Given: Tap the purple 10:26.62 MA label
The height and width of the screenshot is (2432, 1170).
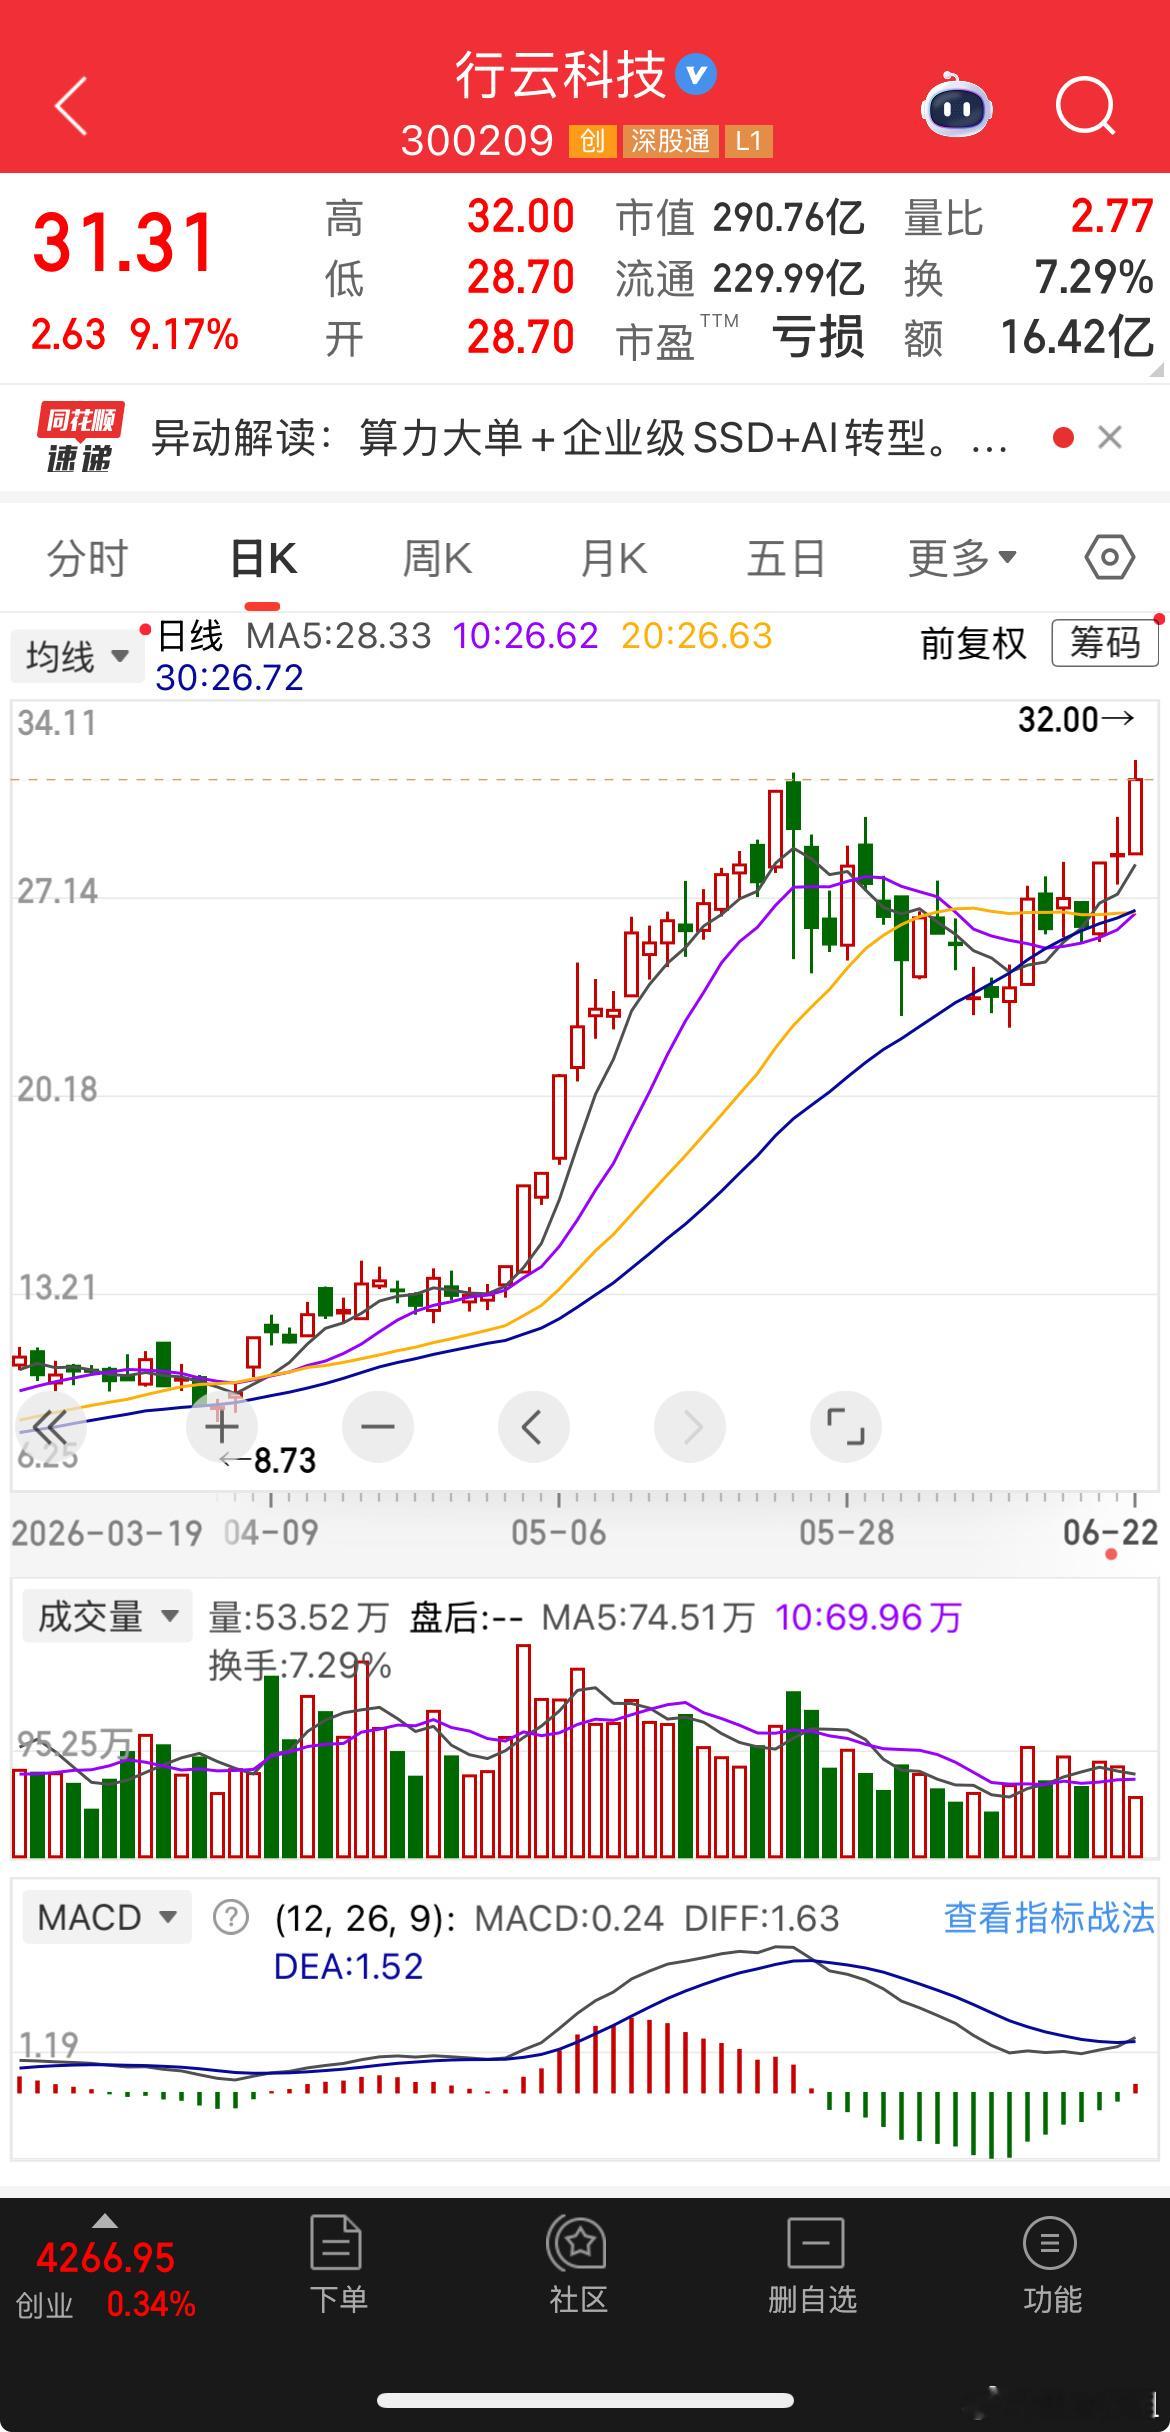Looking at the screenshot, I should pos(526,636).
